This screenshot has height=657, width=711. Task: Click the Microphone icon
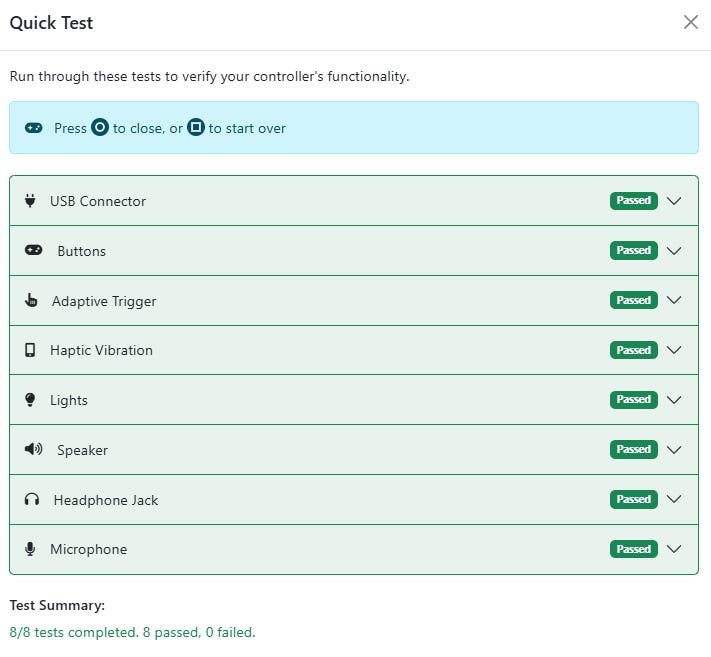click(30, 549)
